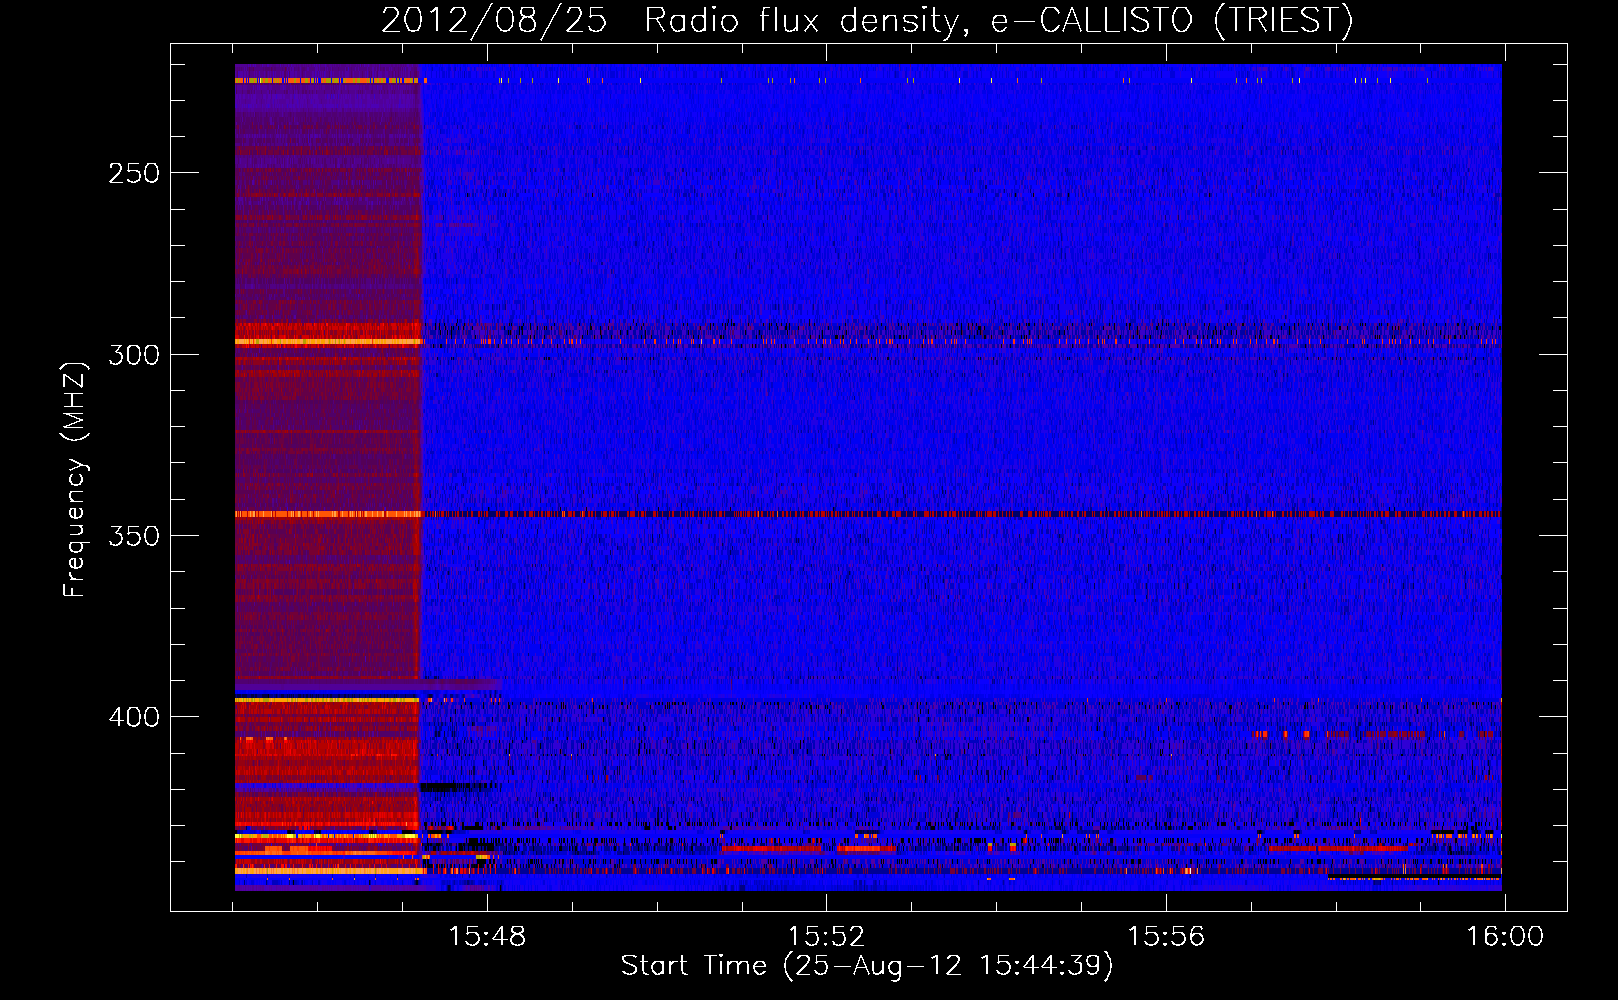This screenshot has width=1618, height=1000.
Task: Click the 'Start Time (25-Aug-12 15:44:39)' label
Action: click(x=867, y=966)
